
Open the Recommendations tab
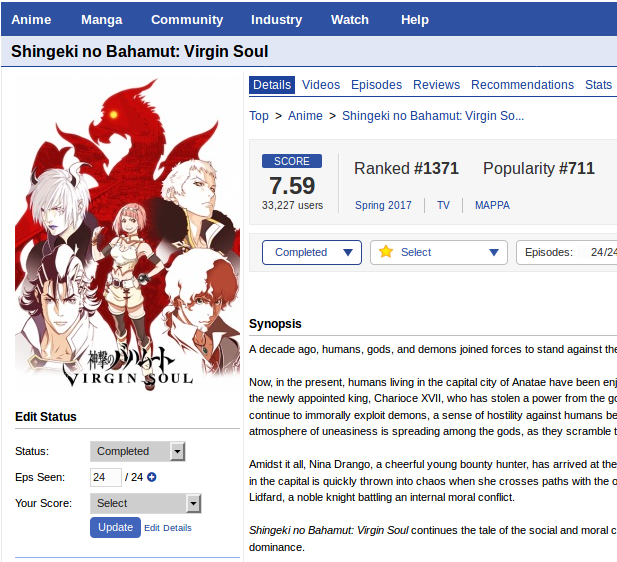click(522, 85)
